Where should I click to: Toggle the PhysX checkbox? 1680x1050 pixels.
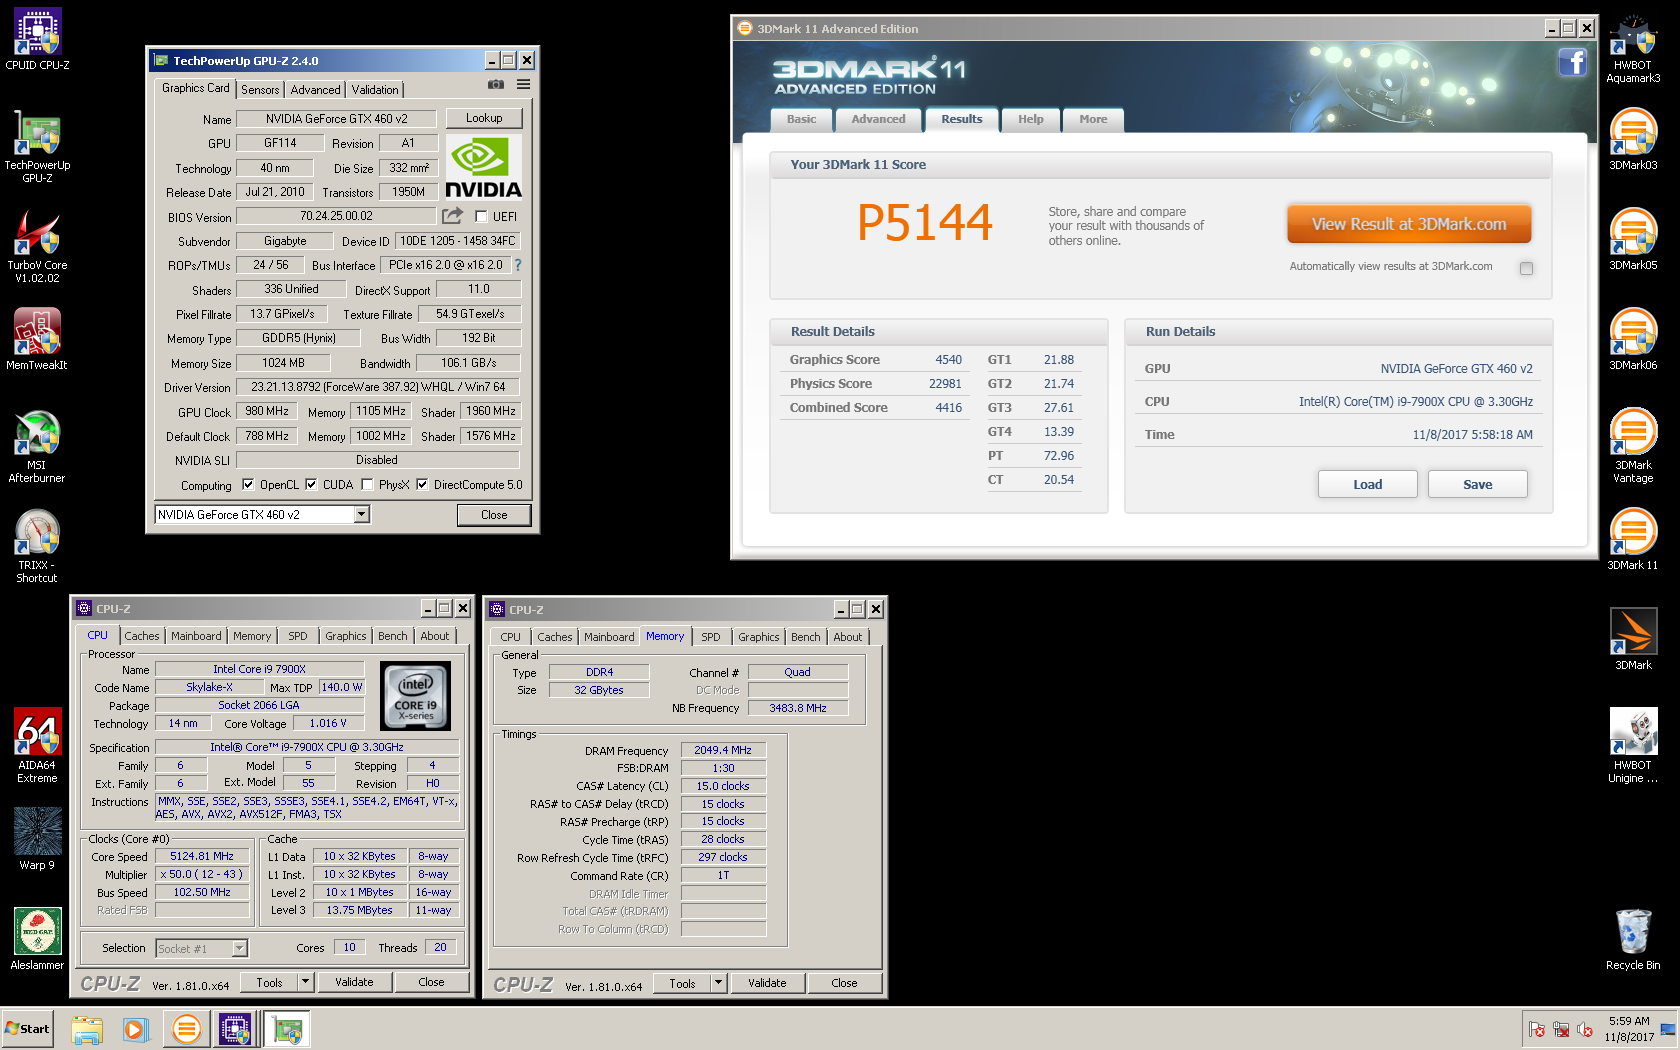(x=367, y=485)
